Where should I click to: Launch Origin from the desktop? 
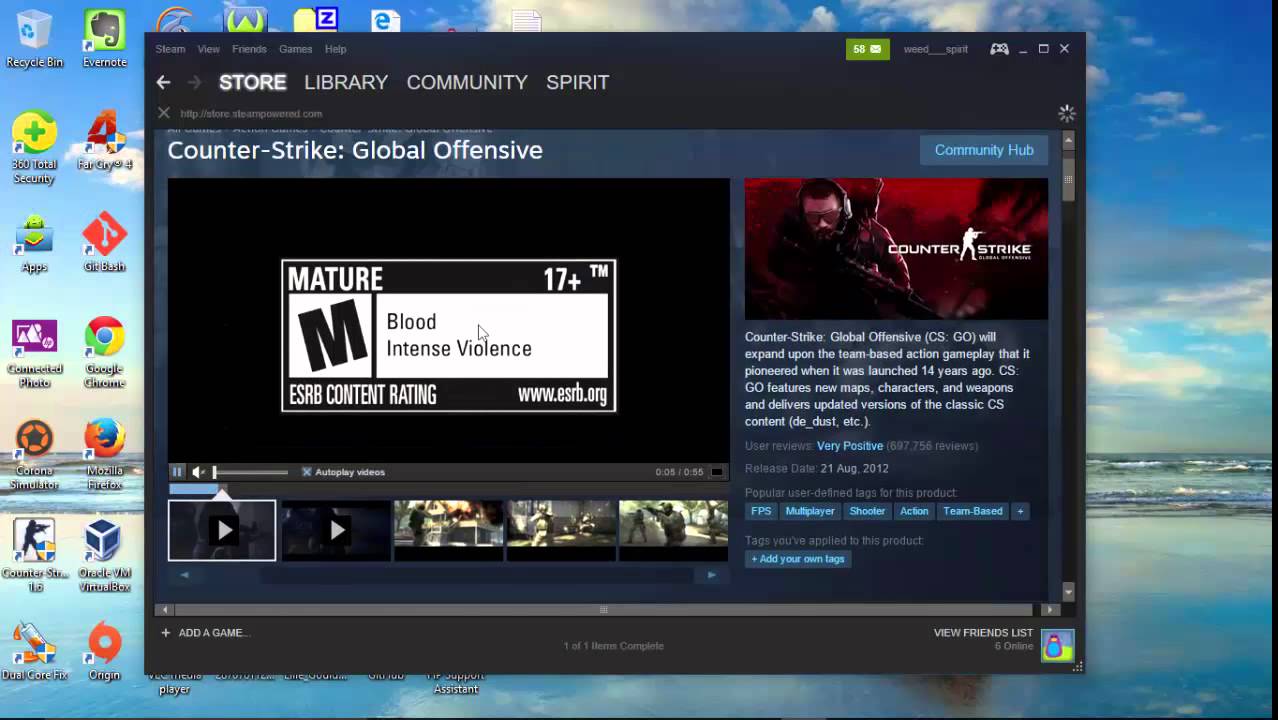(104, 652)
